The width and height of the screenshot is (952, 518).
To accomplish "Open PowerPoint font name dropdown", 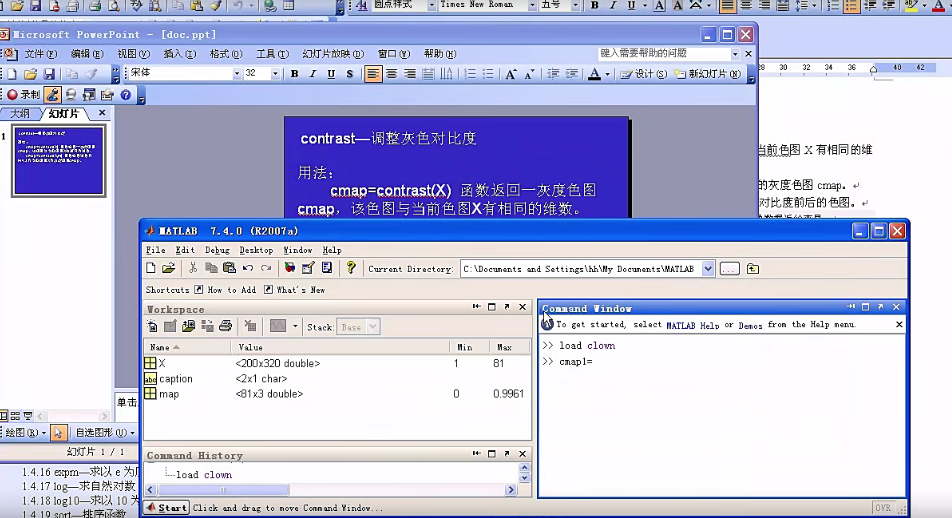I will pyautogui.click(x=236, y=73).
